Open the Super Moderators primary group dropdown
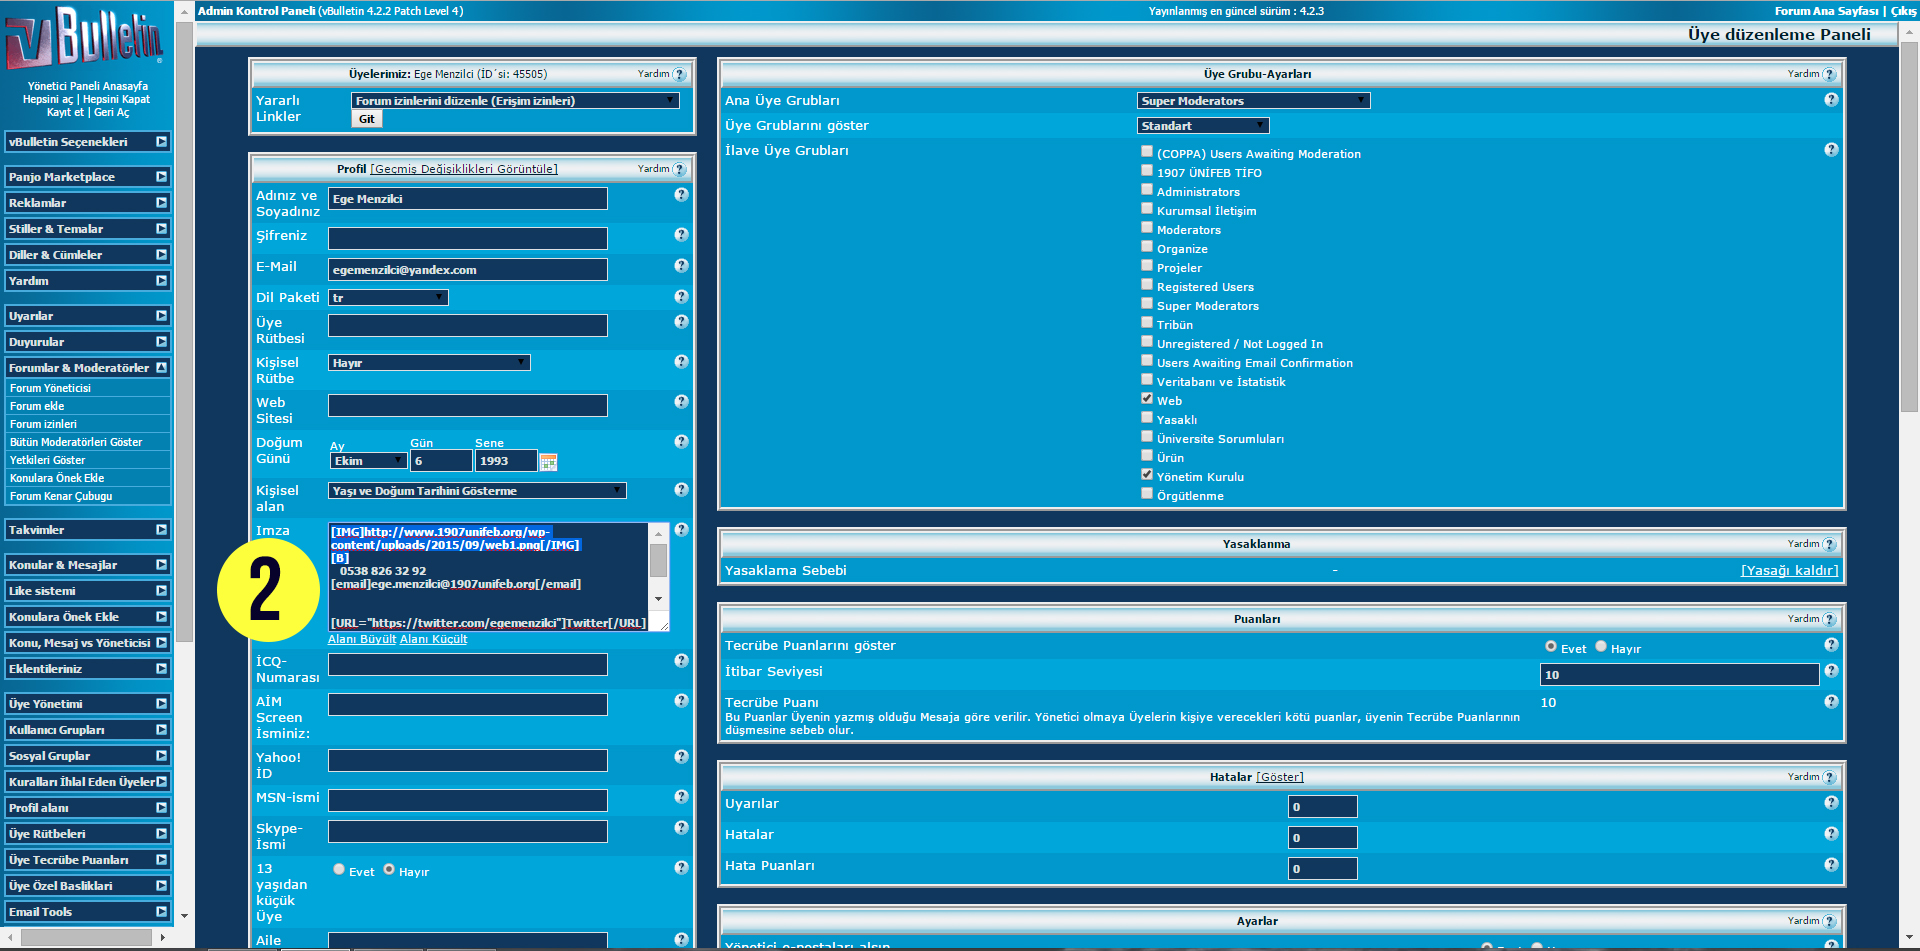 [x=1253, y=101]
